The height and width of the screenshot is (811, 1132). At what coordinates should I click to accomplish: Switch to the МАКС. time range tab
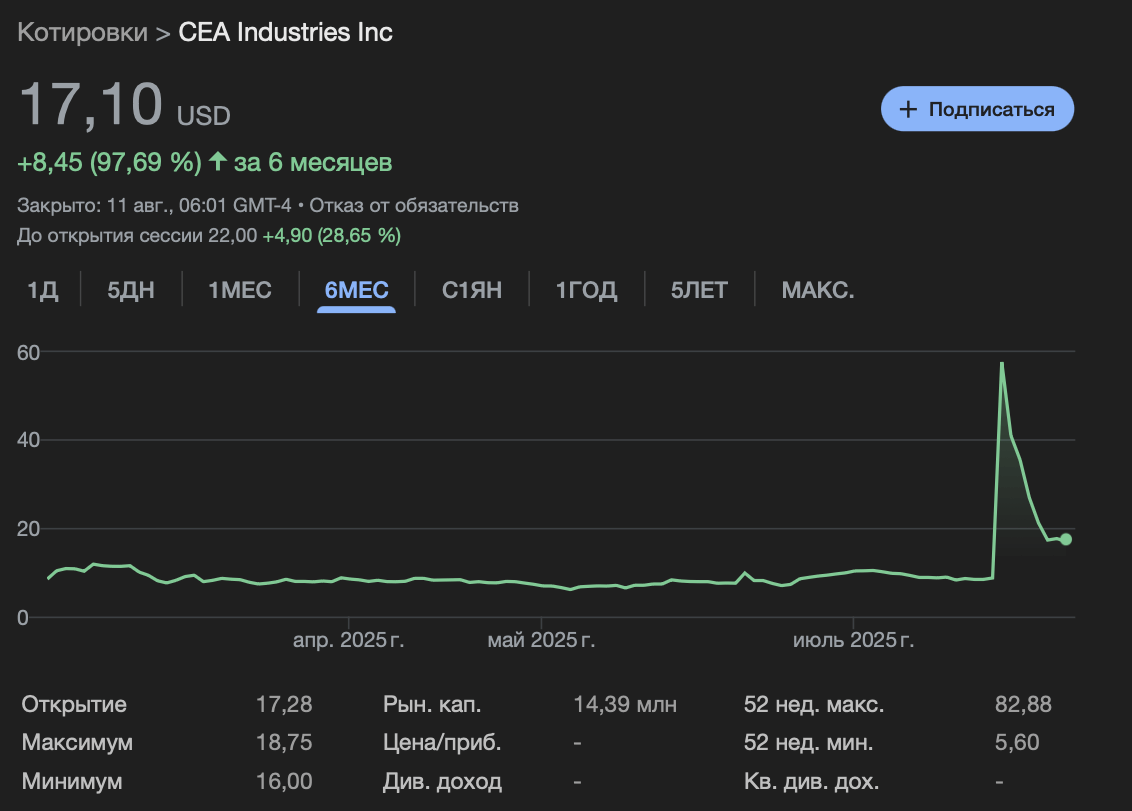[x=818, y=290]
